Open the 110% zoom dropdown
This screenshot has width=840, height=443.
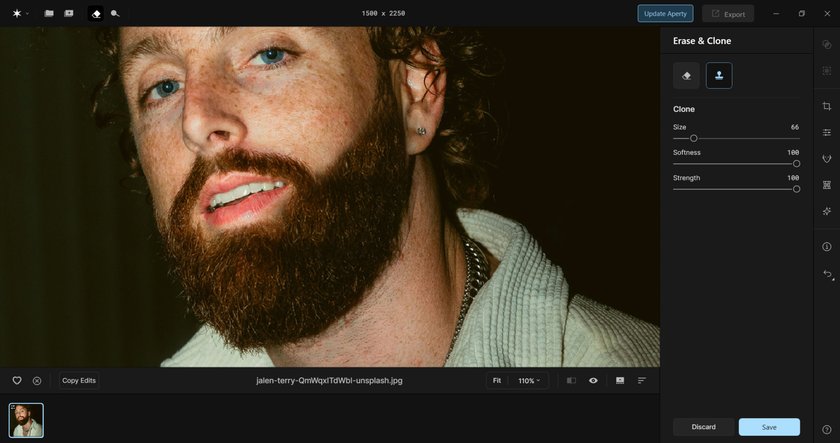click(x=529, y=380)
